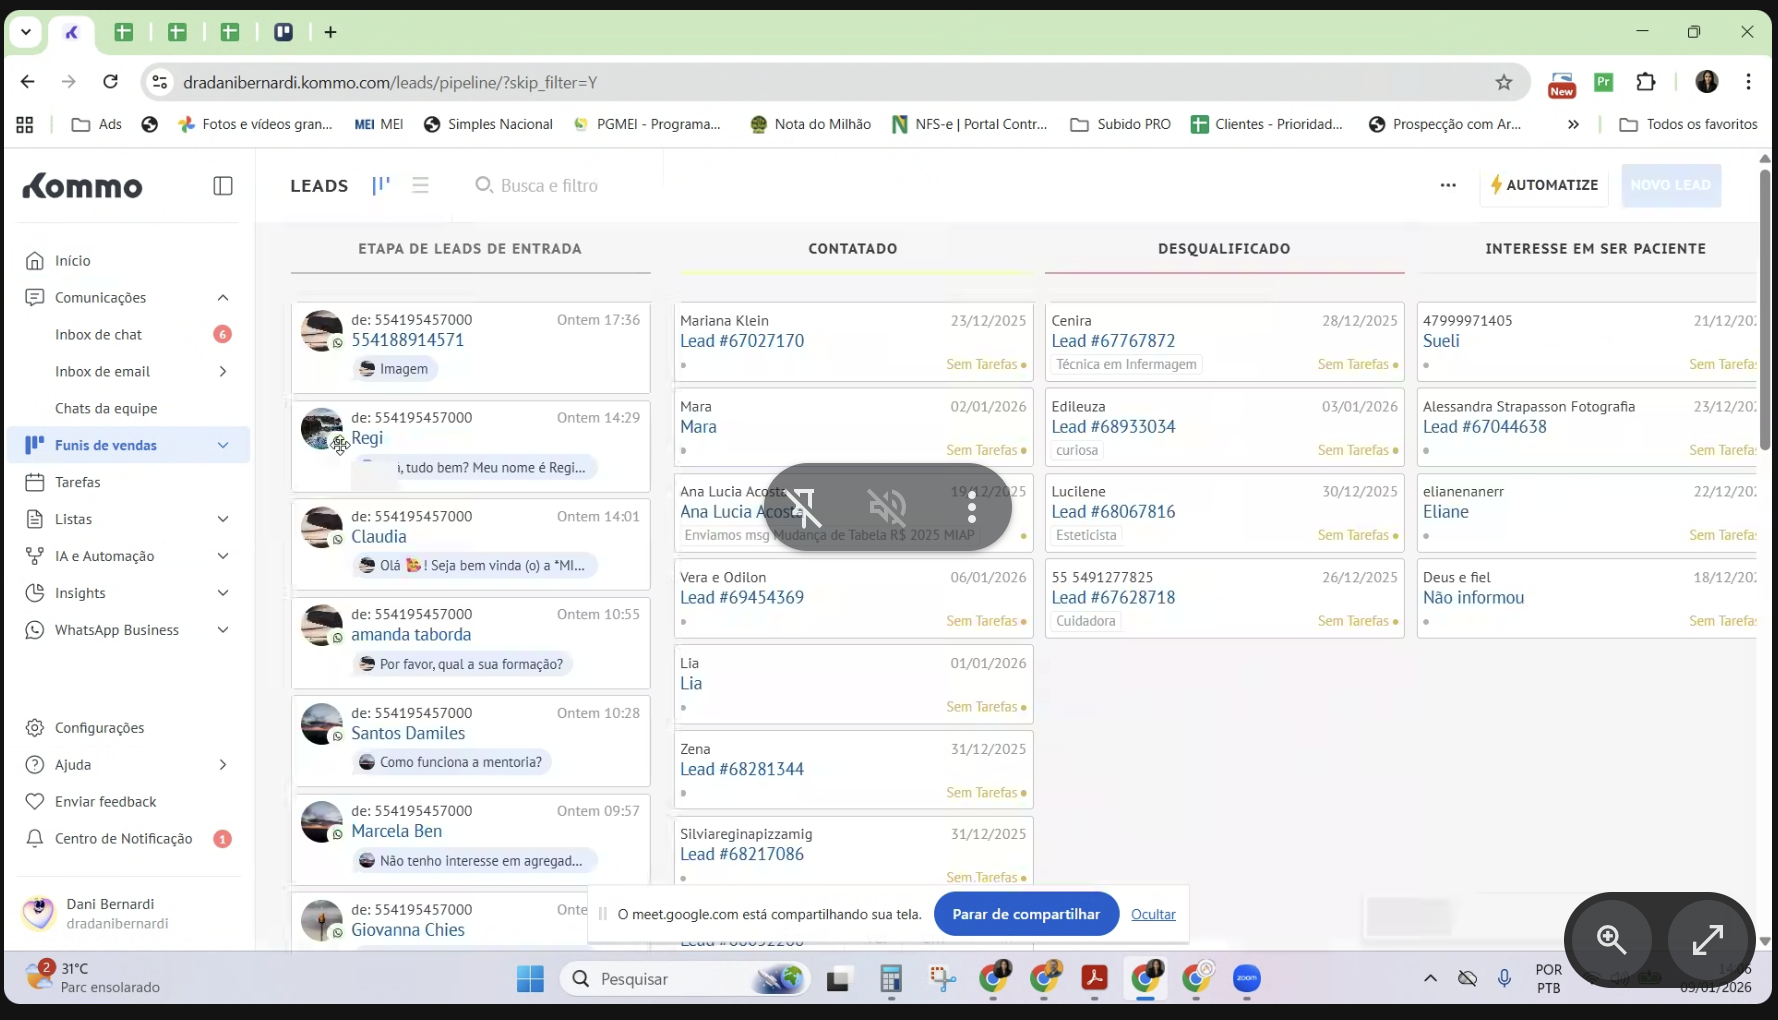Open the three-dot more options menu
This screenshot has height=1020, width=1778.
pyautogui.click(x=1447, y=185)
